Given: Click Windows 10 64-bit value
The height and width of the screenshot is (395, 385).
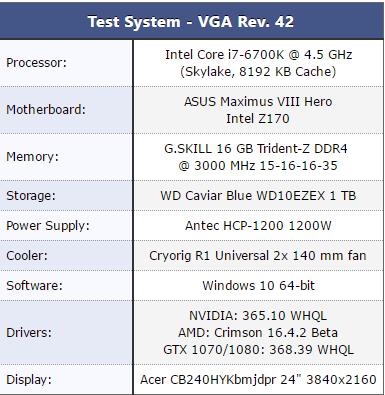Looking at the screenshot, I should pyautogui.click(x=258, y=286).
